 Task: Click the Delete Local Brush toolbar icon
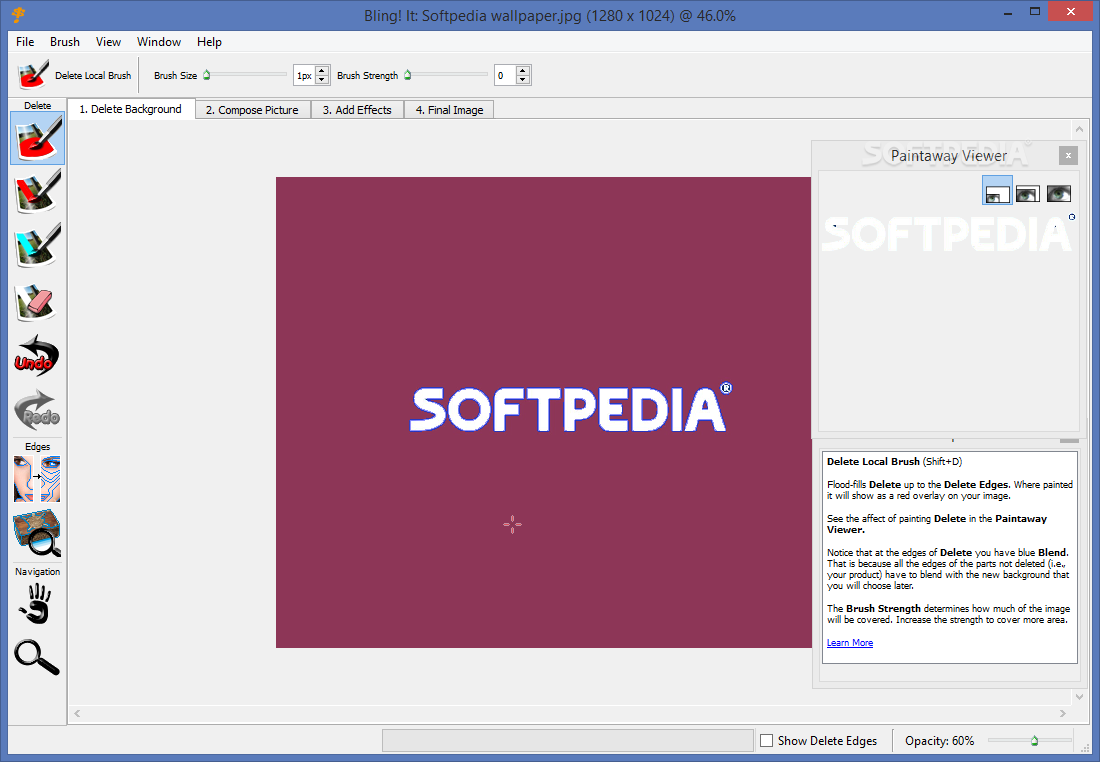[x=32, y=75]
